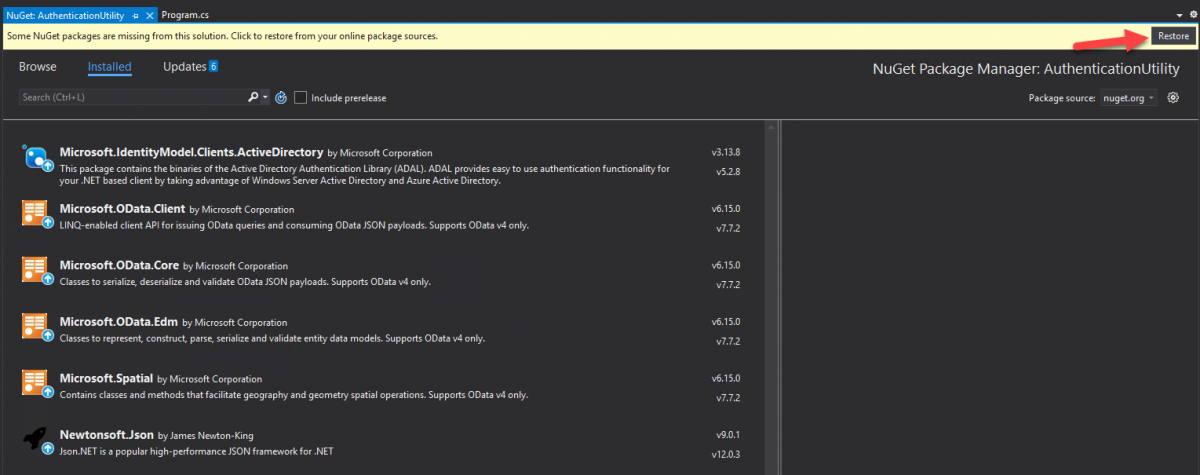Click the Restore button
This screenshot has width=1200, height=475.
click(1172, 36)
